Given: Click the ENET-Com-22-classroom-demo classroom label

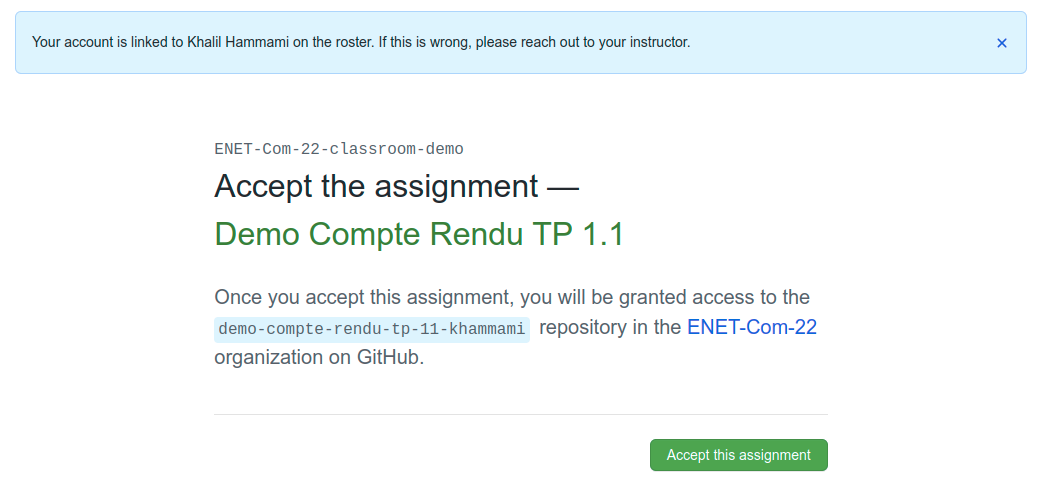Looking at the screenshot, I should 338,149.
